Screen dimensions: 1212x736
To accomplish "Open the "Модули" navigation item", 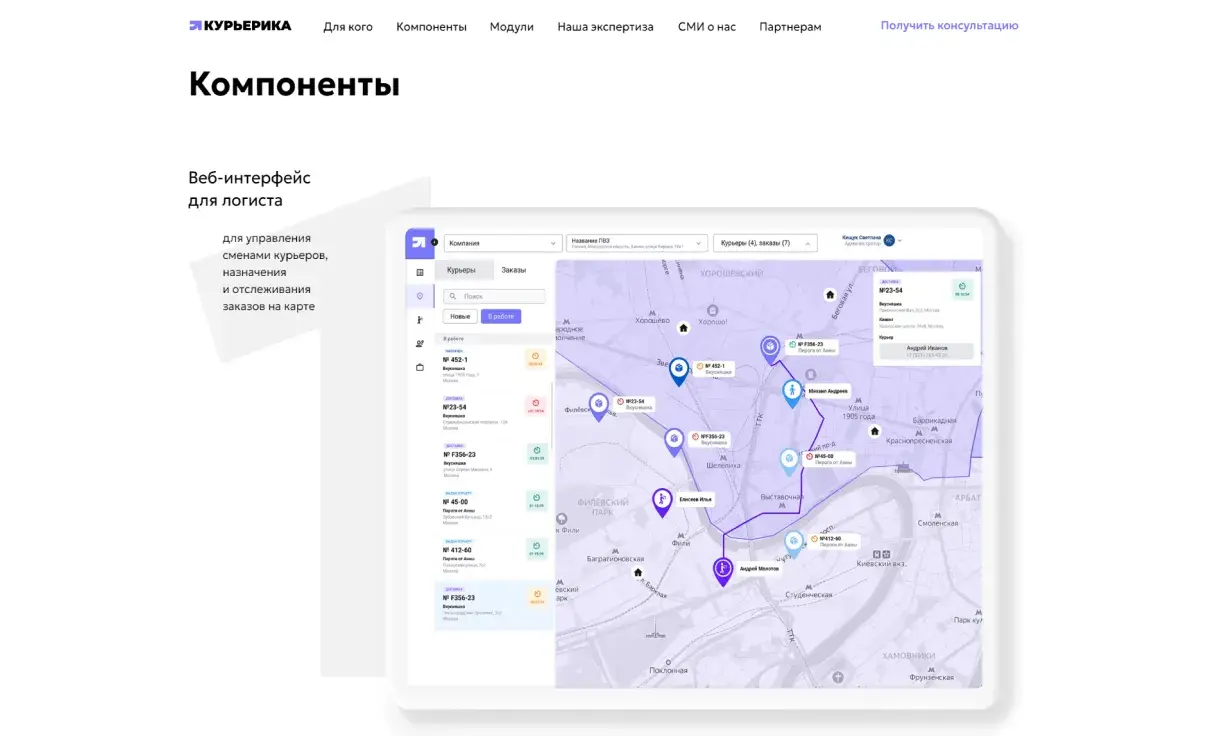I will (x=512, y=27).
